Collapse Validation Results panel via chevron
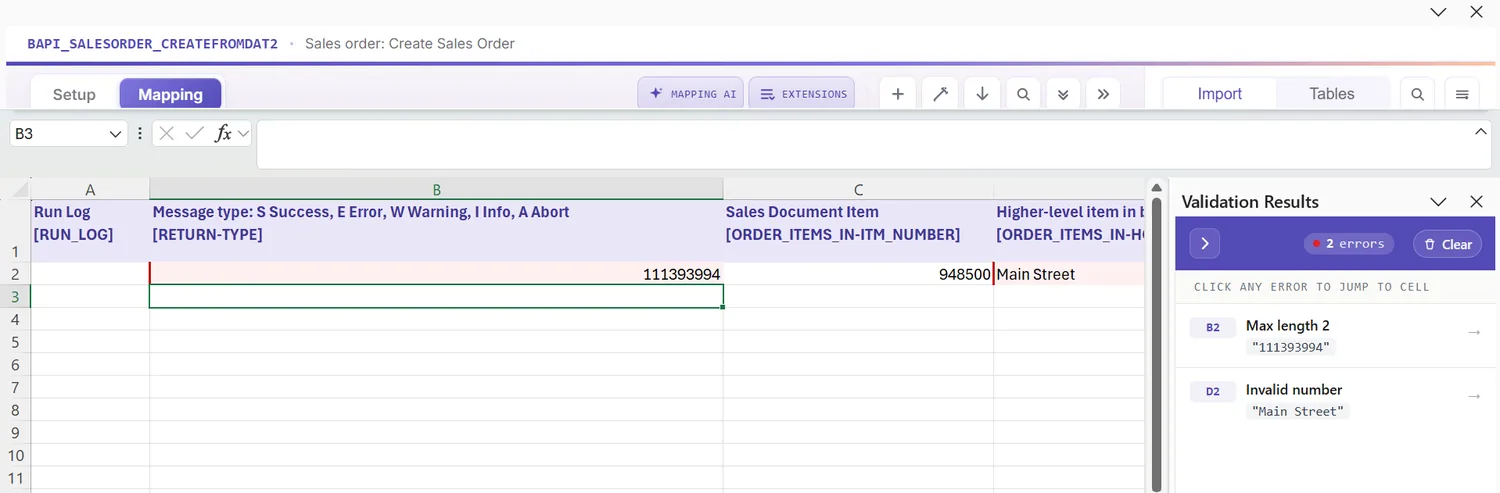Image resolution: width=1500 pixels, height=493 pixels. point(1438,201)
